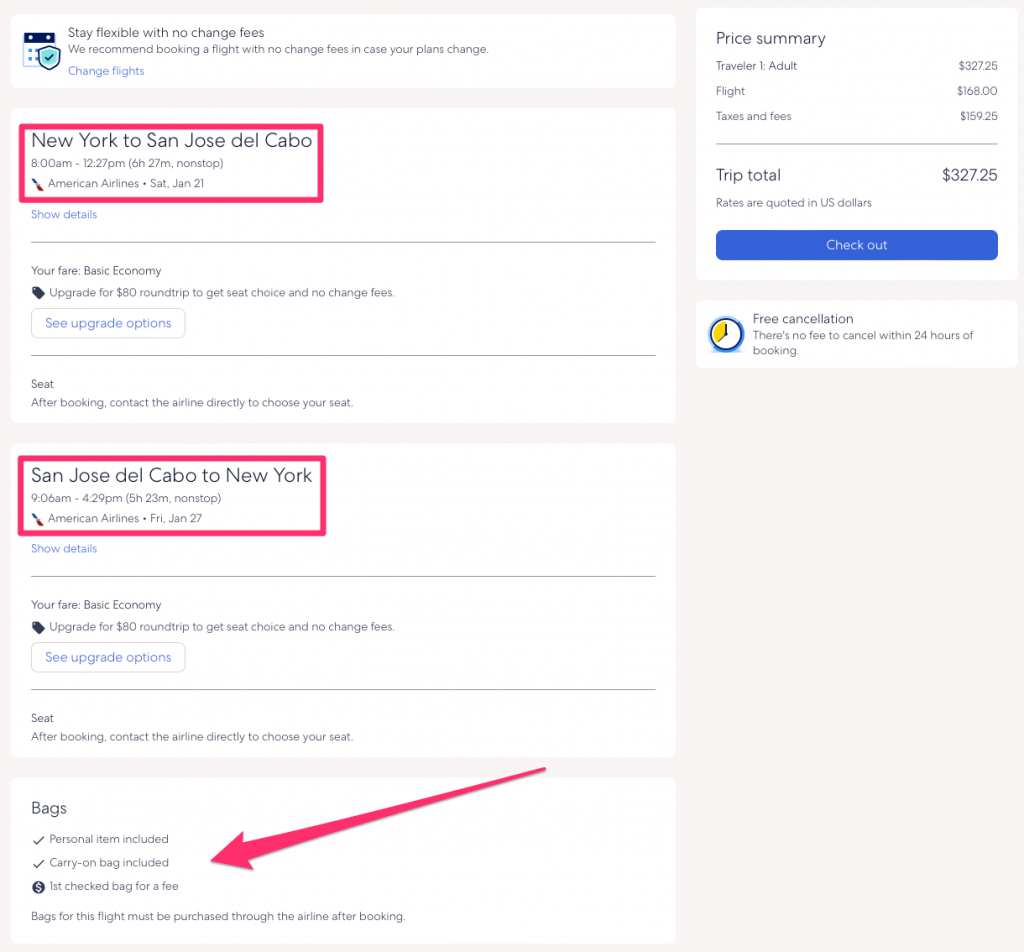Click the checkmark next to Personal item included
Viewport: 1024px width, 952px height.
pyautogui.click(x=38, y=840)
